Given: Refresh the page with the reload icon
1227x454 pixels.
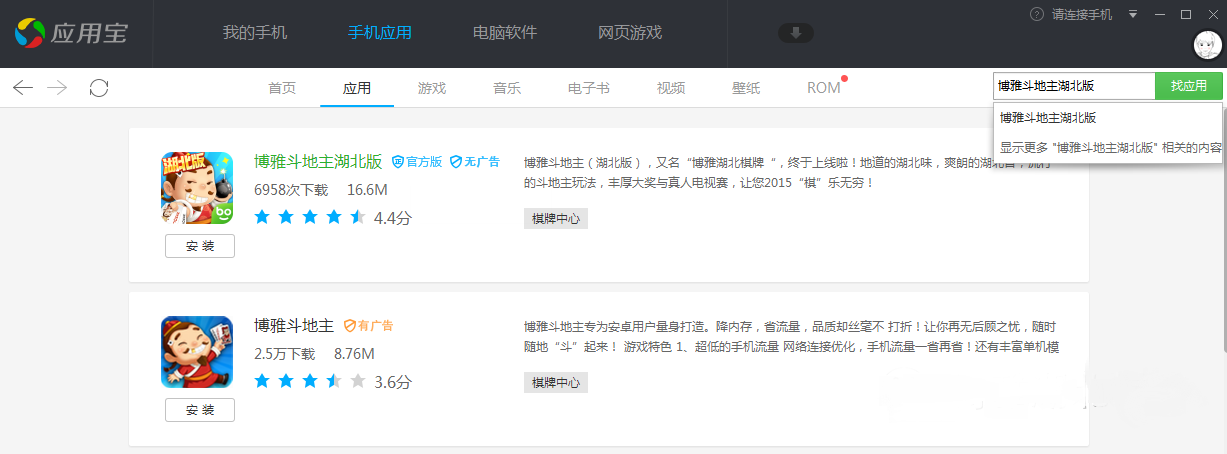Looking at the screenshot, I should [x=99, y=88].
